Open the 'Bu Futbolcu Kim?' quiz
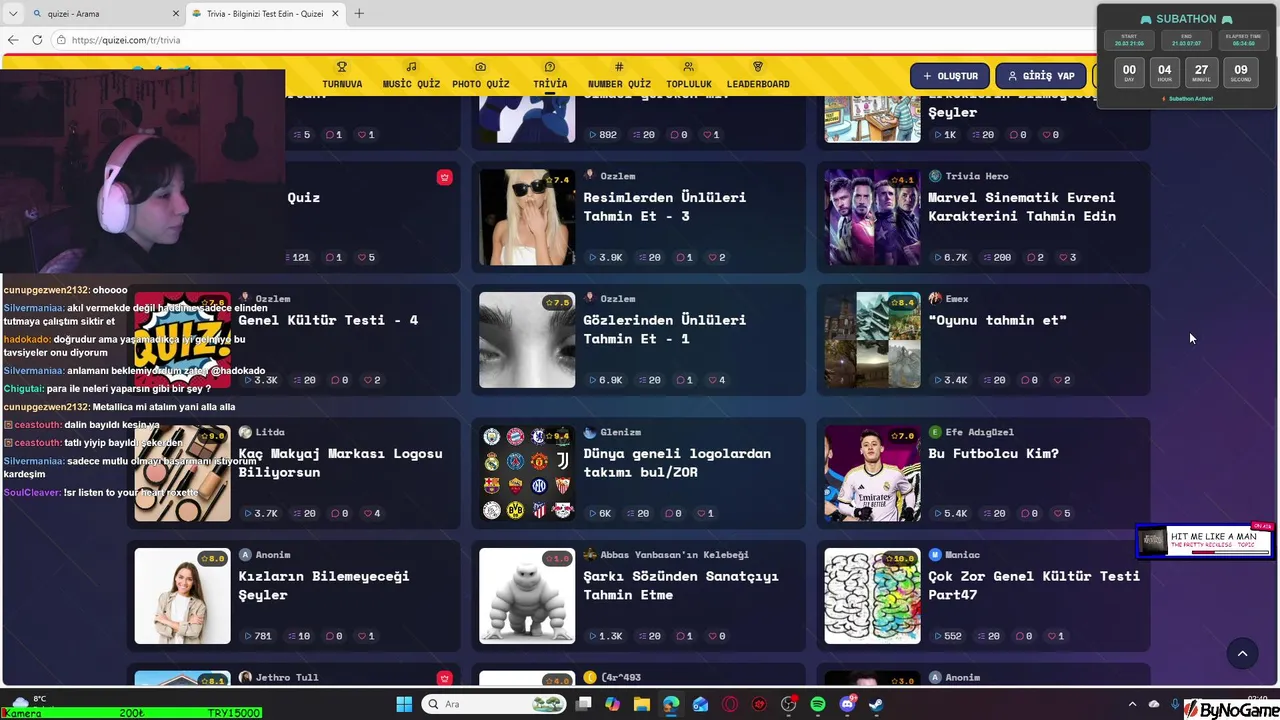Viewport: 1280px width, 720px height. [x=993, y=453]
